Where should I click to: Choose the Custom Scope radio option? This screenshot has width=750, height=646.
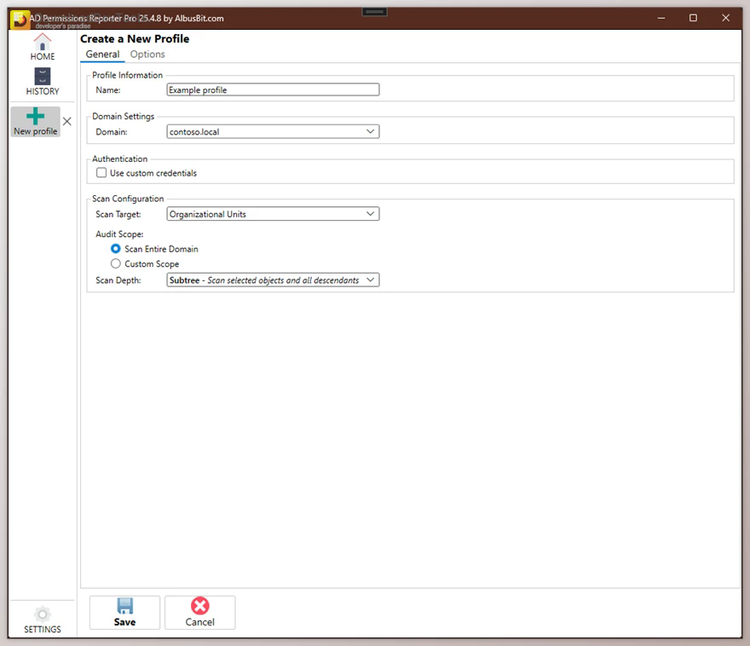pos(115,263)
